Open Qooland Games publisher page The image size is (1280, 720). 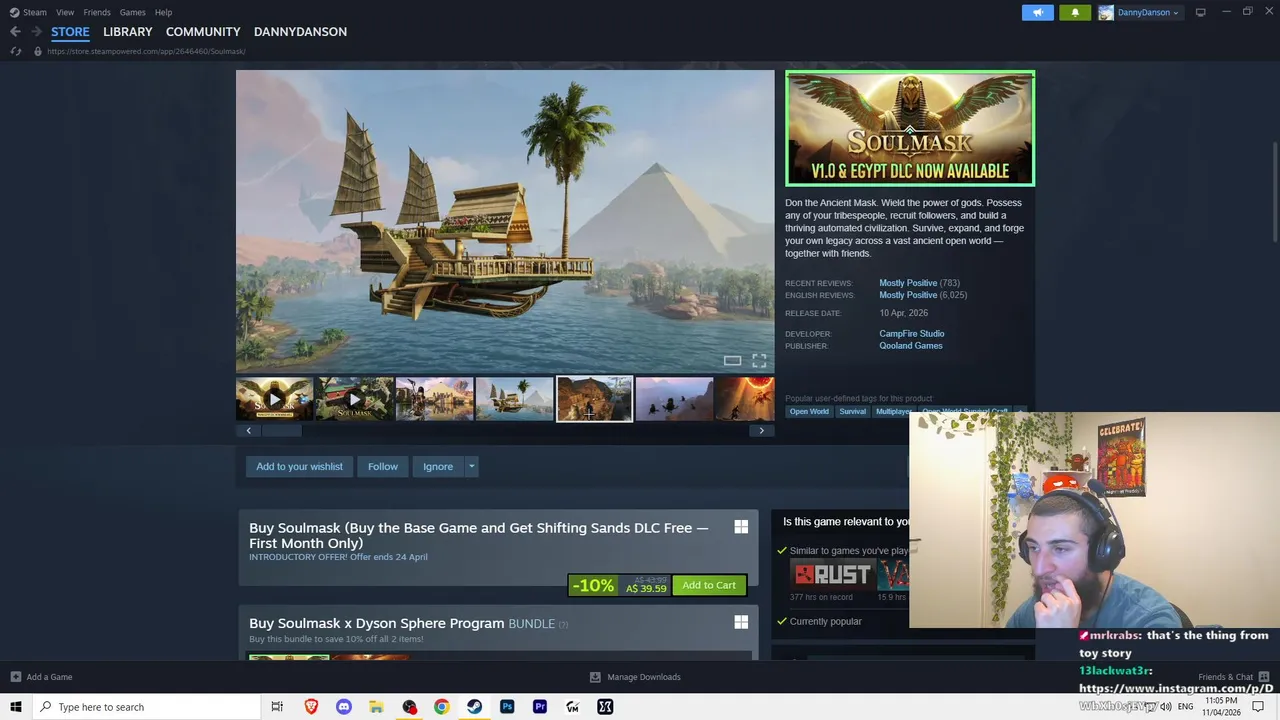pos(911,346)
